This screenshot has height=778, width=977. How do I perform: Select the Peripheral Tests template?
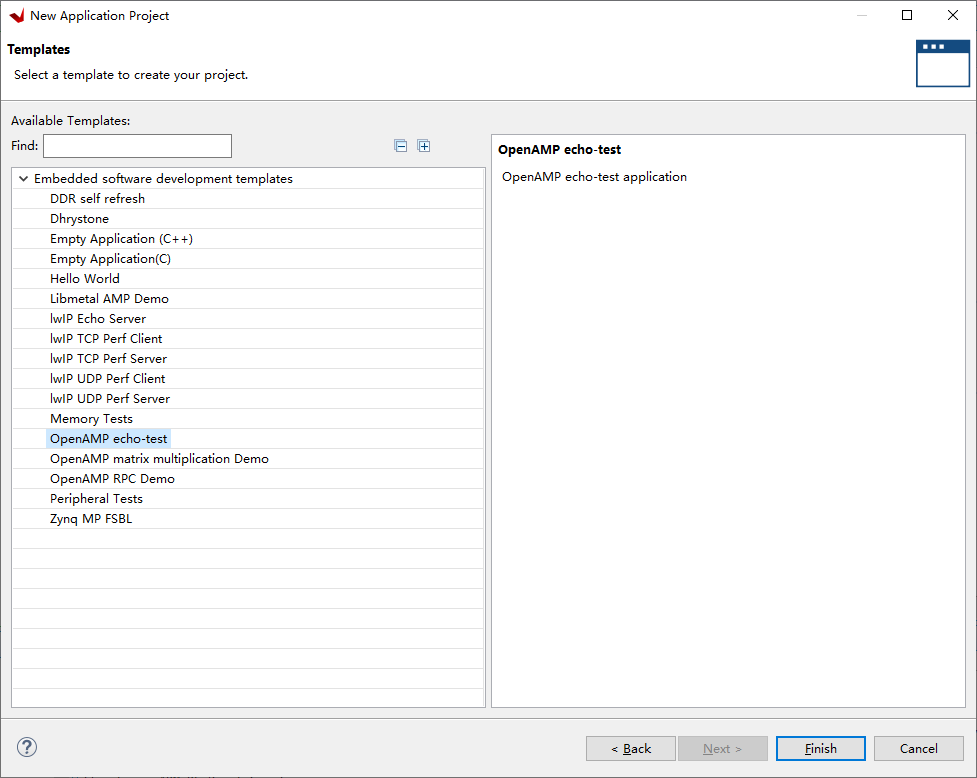(96, 498)
